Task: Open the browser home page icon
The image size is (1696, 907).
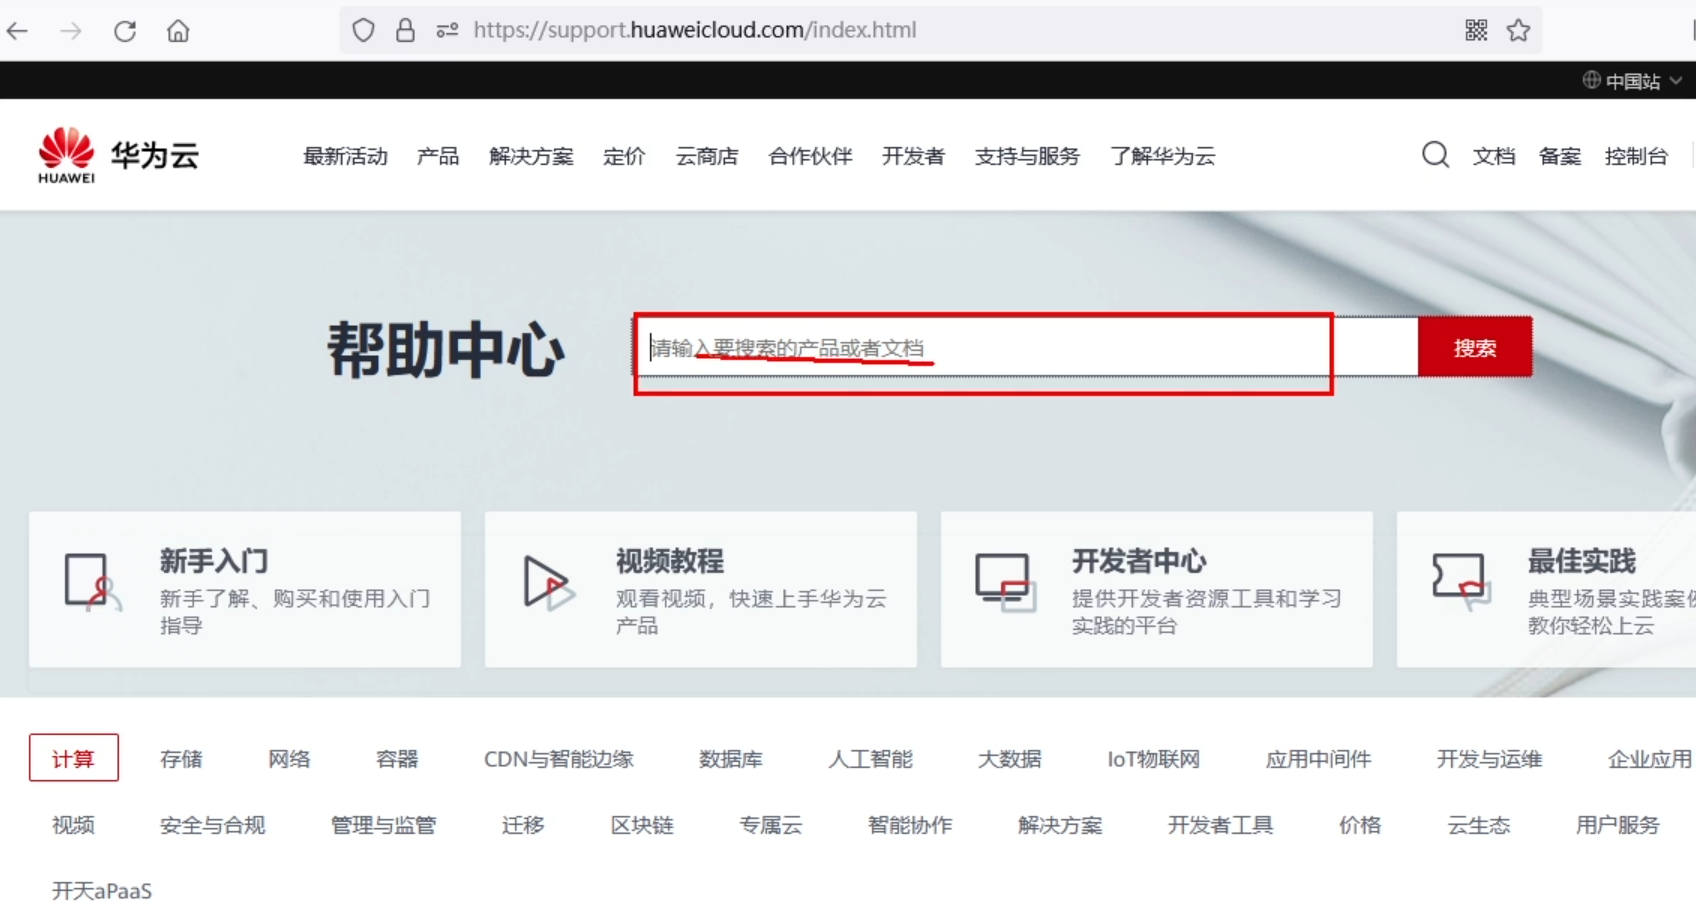Action: [x=178, y=31]
